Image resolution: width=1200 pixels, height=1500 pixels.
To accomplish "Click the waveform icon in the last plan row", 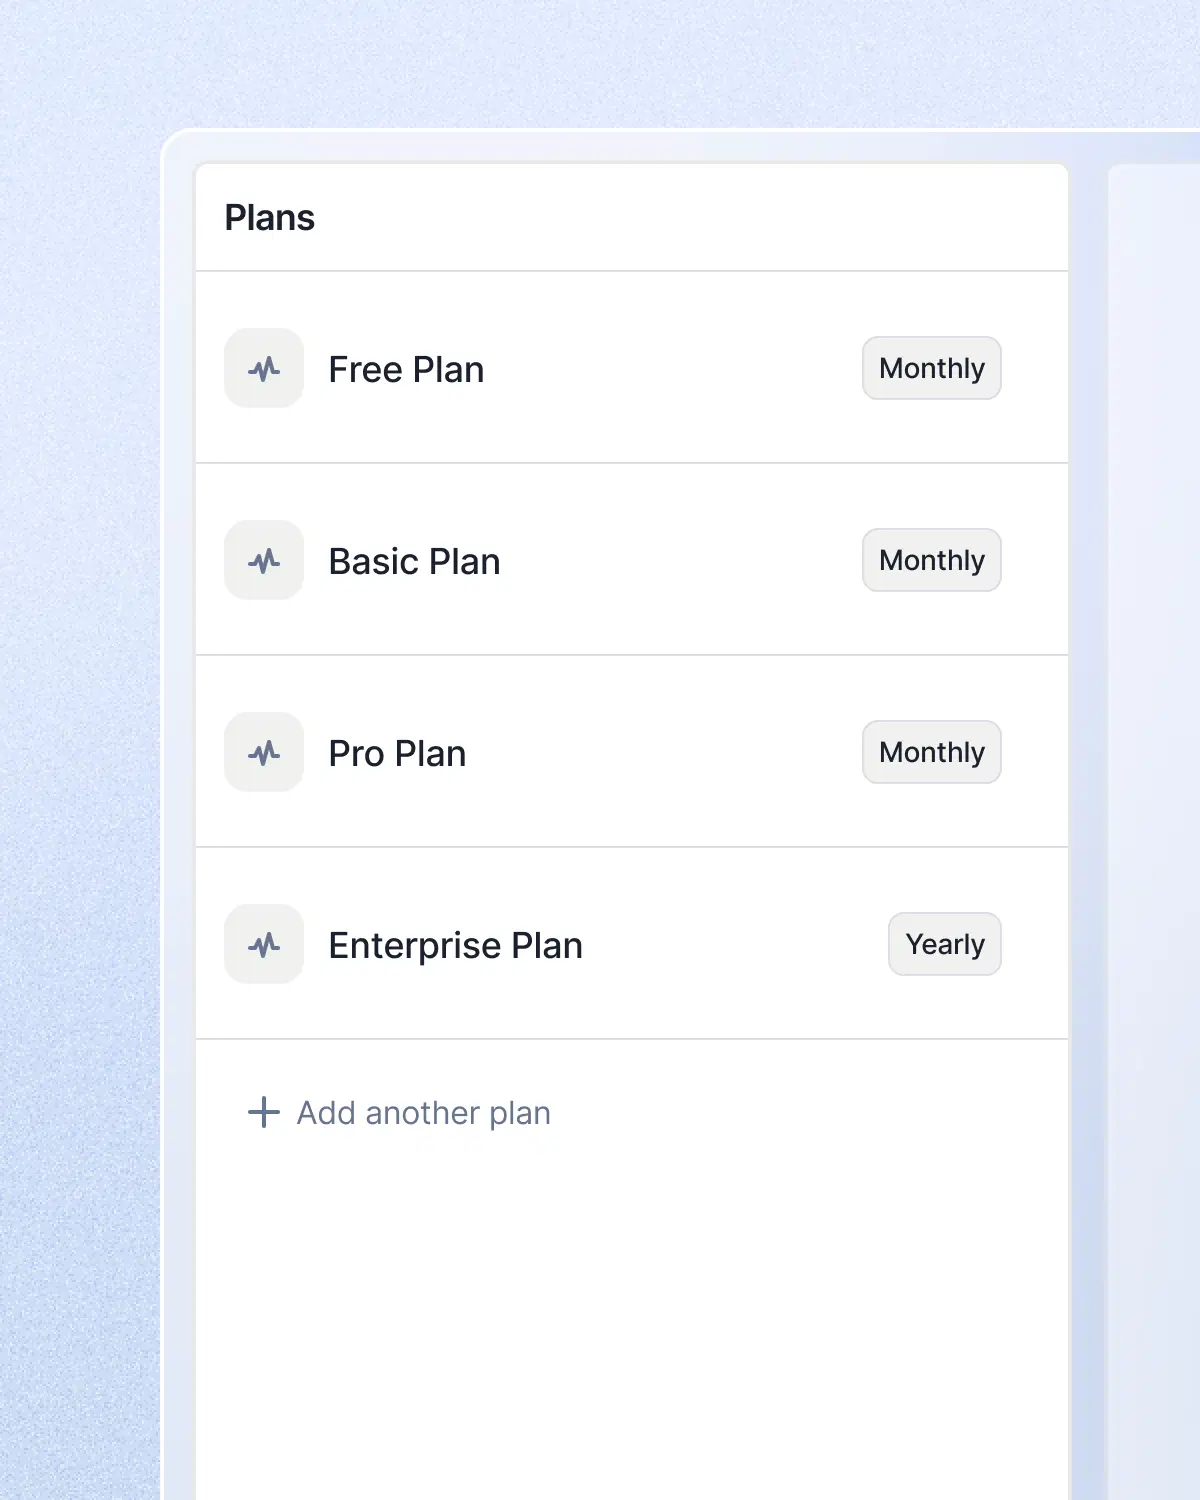I will pos(263,944).
